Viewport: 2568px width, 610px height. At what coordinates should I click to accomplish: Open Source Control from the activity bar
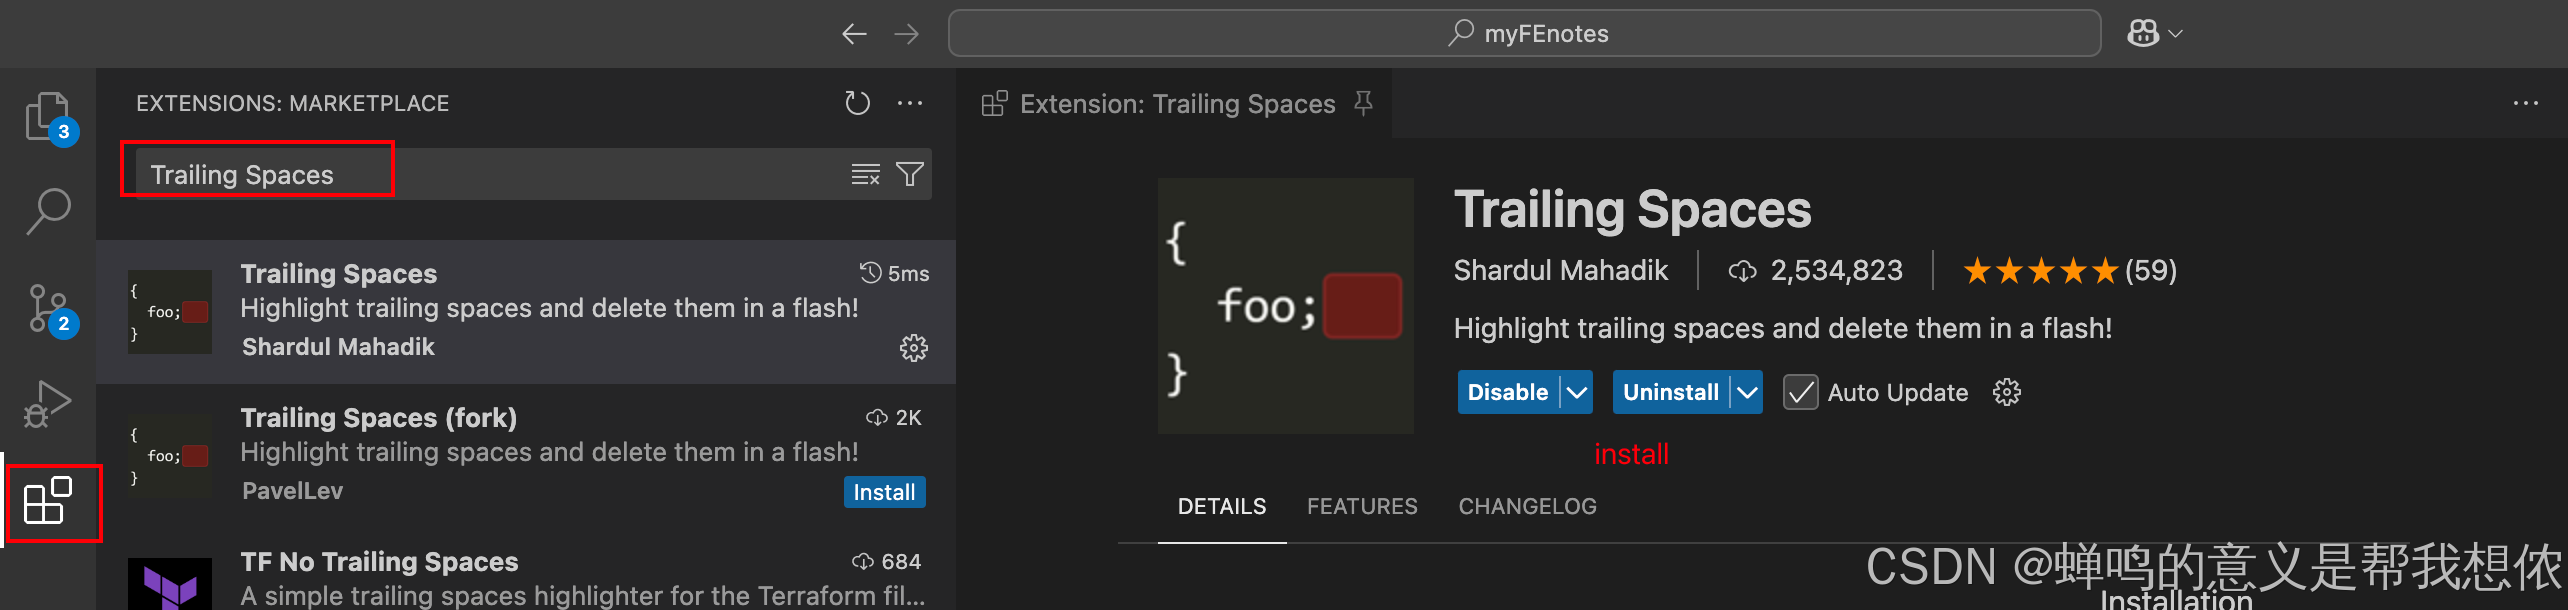pyautogui.click(x=49, y=305)
